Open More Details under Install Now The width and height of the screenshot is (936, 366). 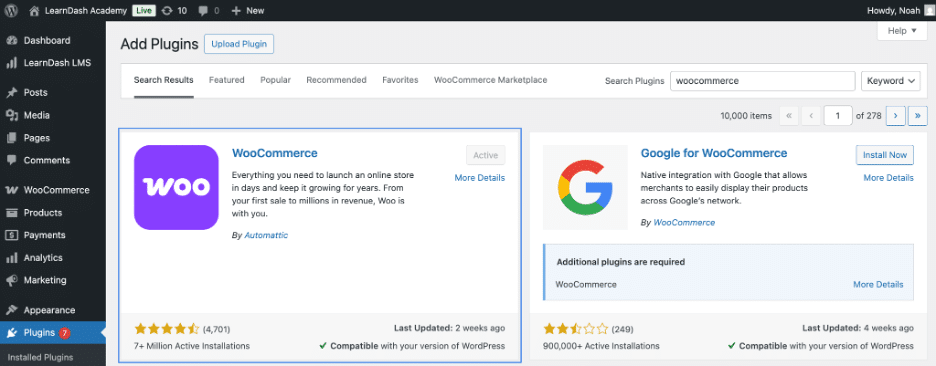tap(888, 178)
